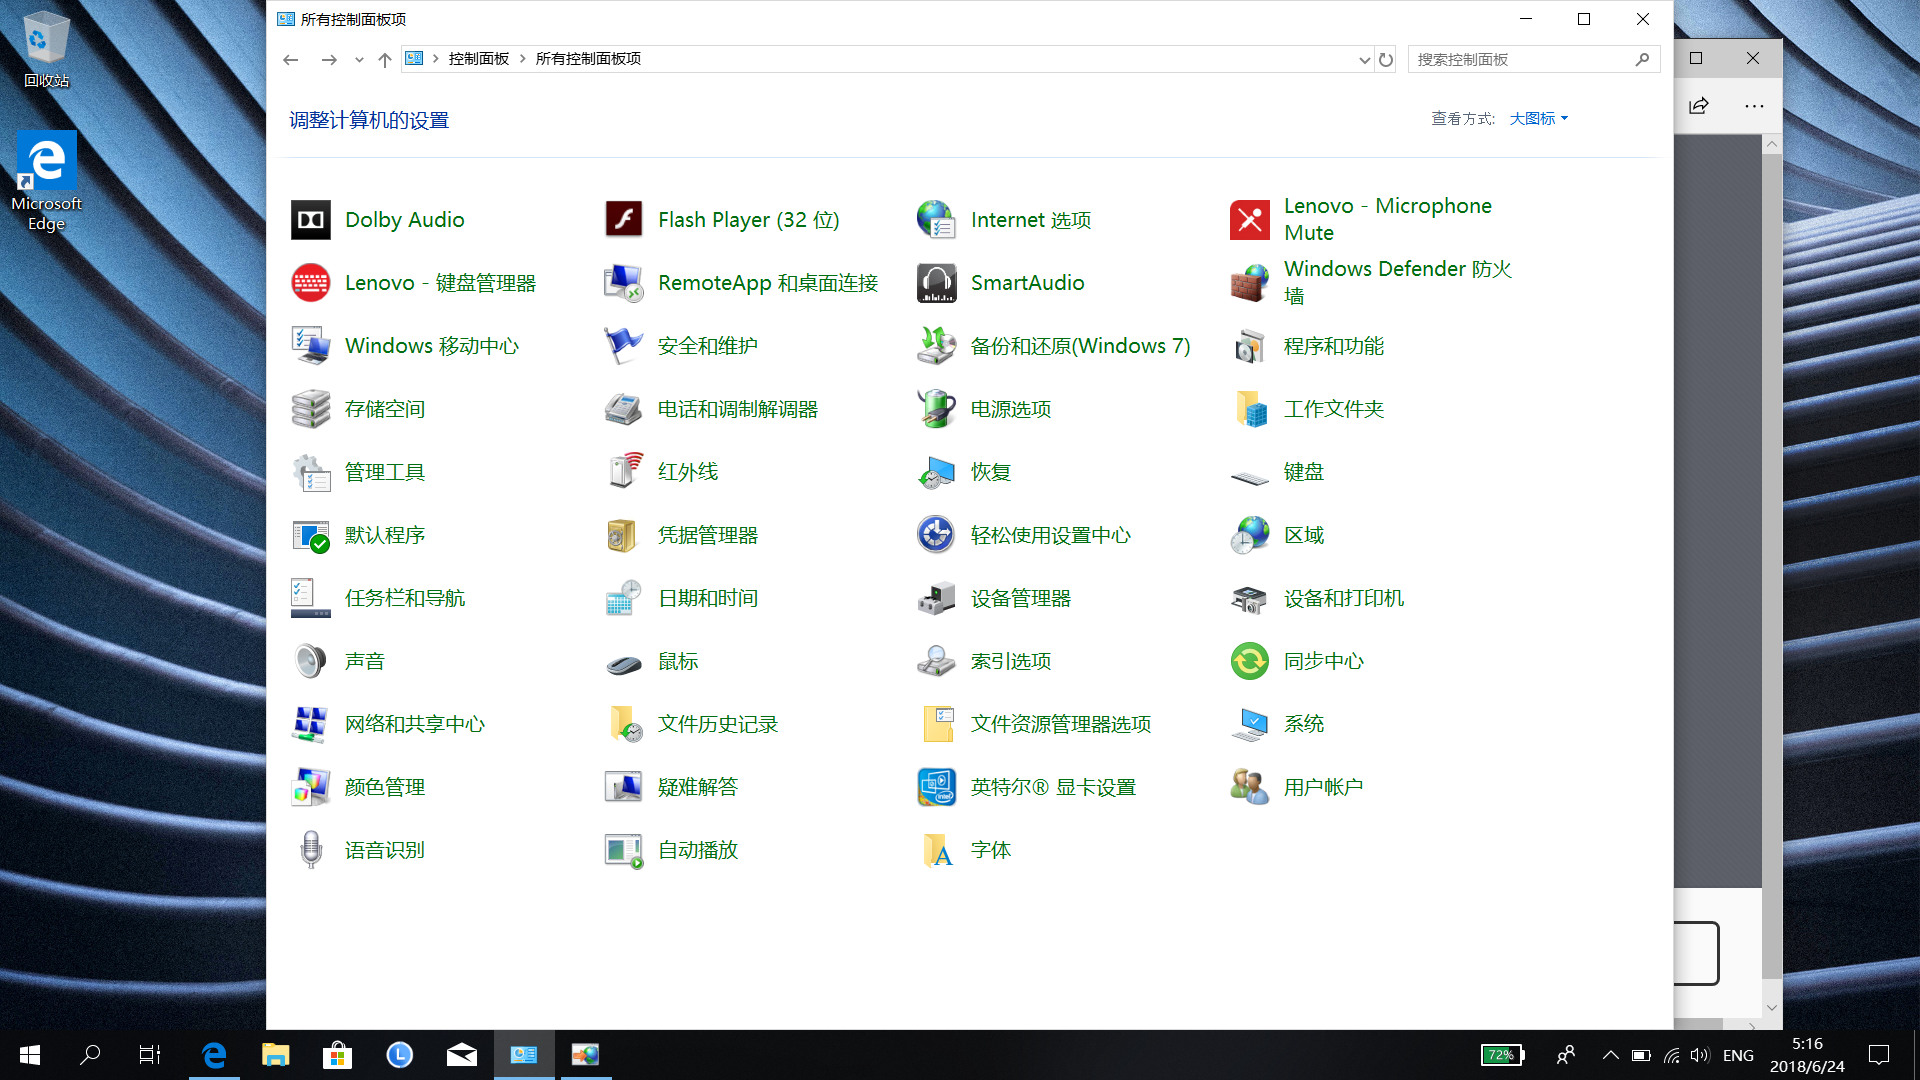Open the 文件历史记录 link
Screen dimensions: 1920x1080
pyautogui.click(x=718, y=724)
